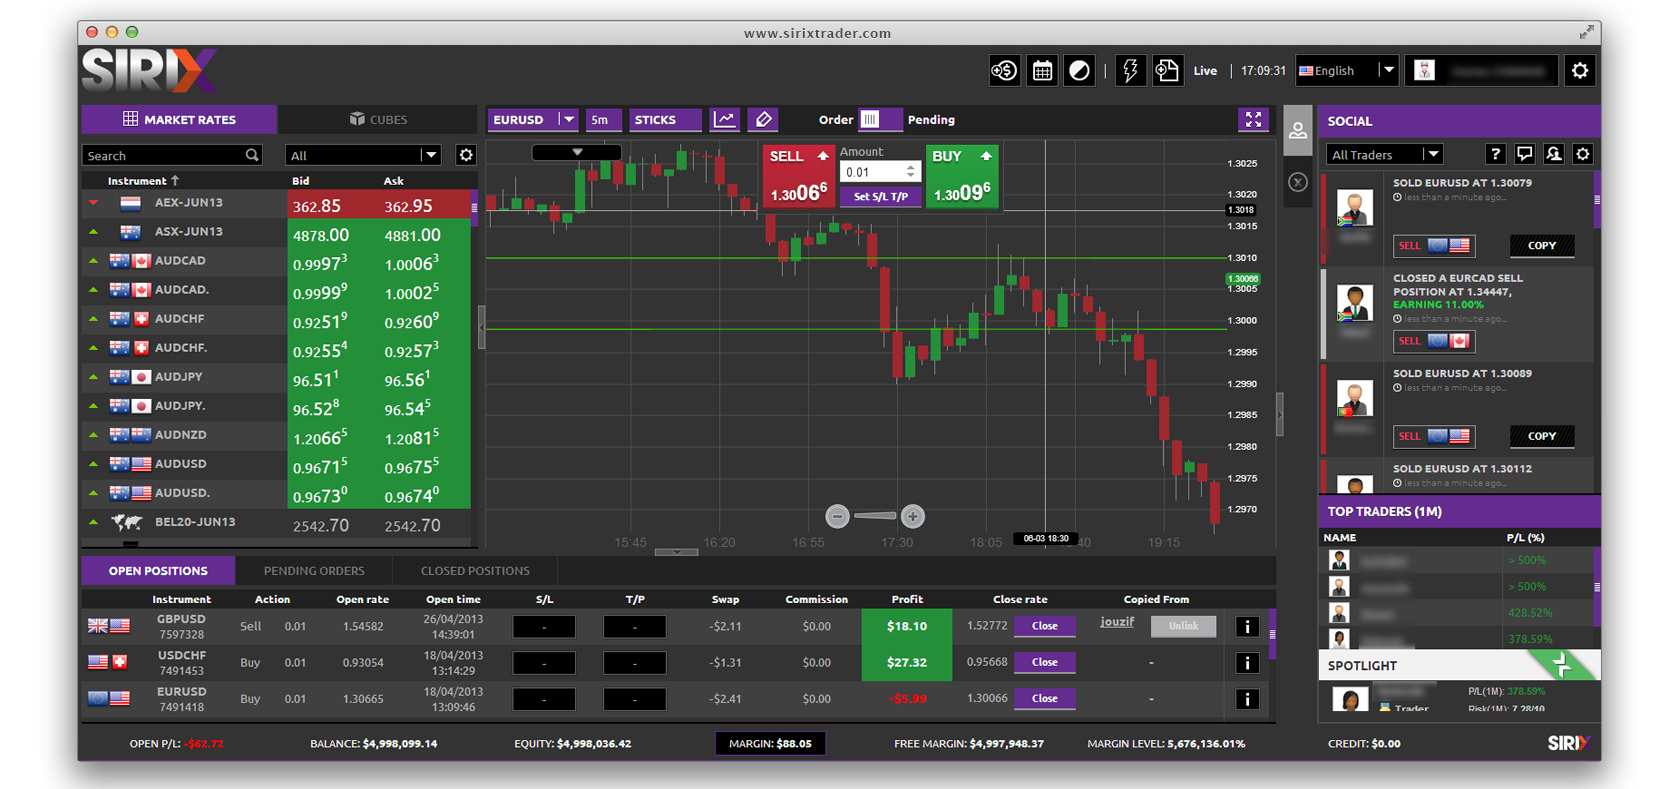Close the USDCHF open position
The width and height of the screenshot is (1679, 789).
[1044, 662]
